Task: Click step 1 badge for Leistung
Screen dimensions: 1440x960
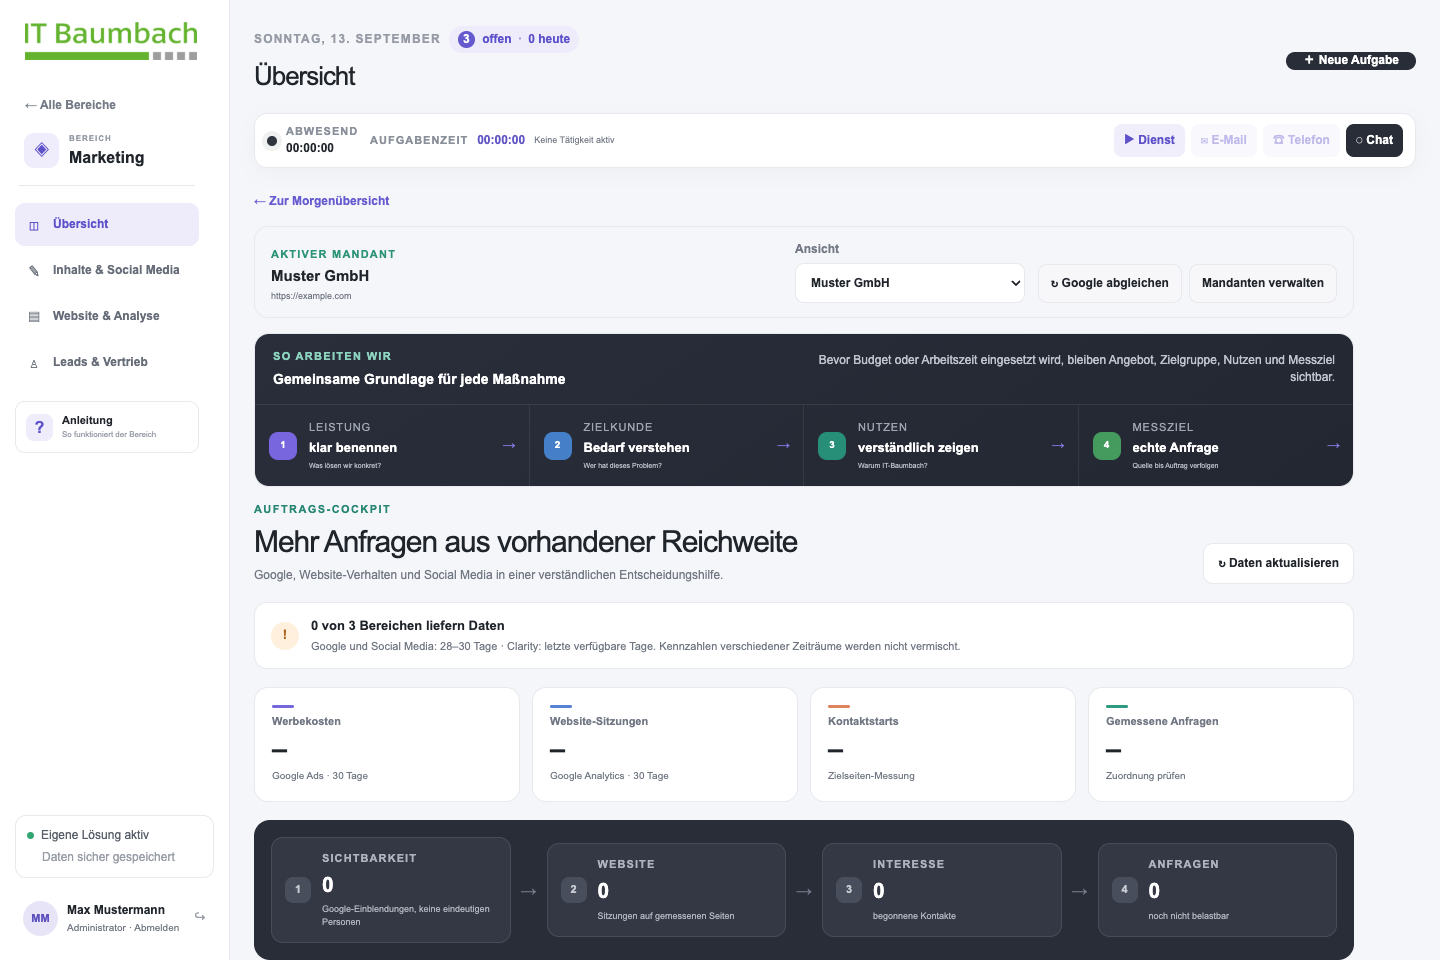Action: [x=283, y=445]
